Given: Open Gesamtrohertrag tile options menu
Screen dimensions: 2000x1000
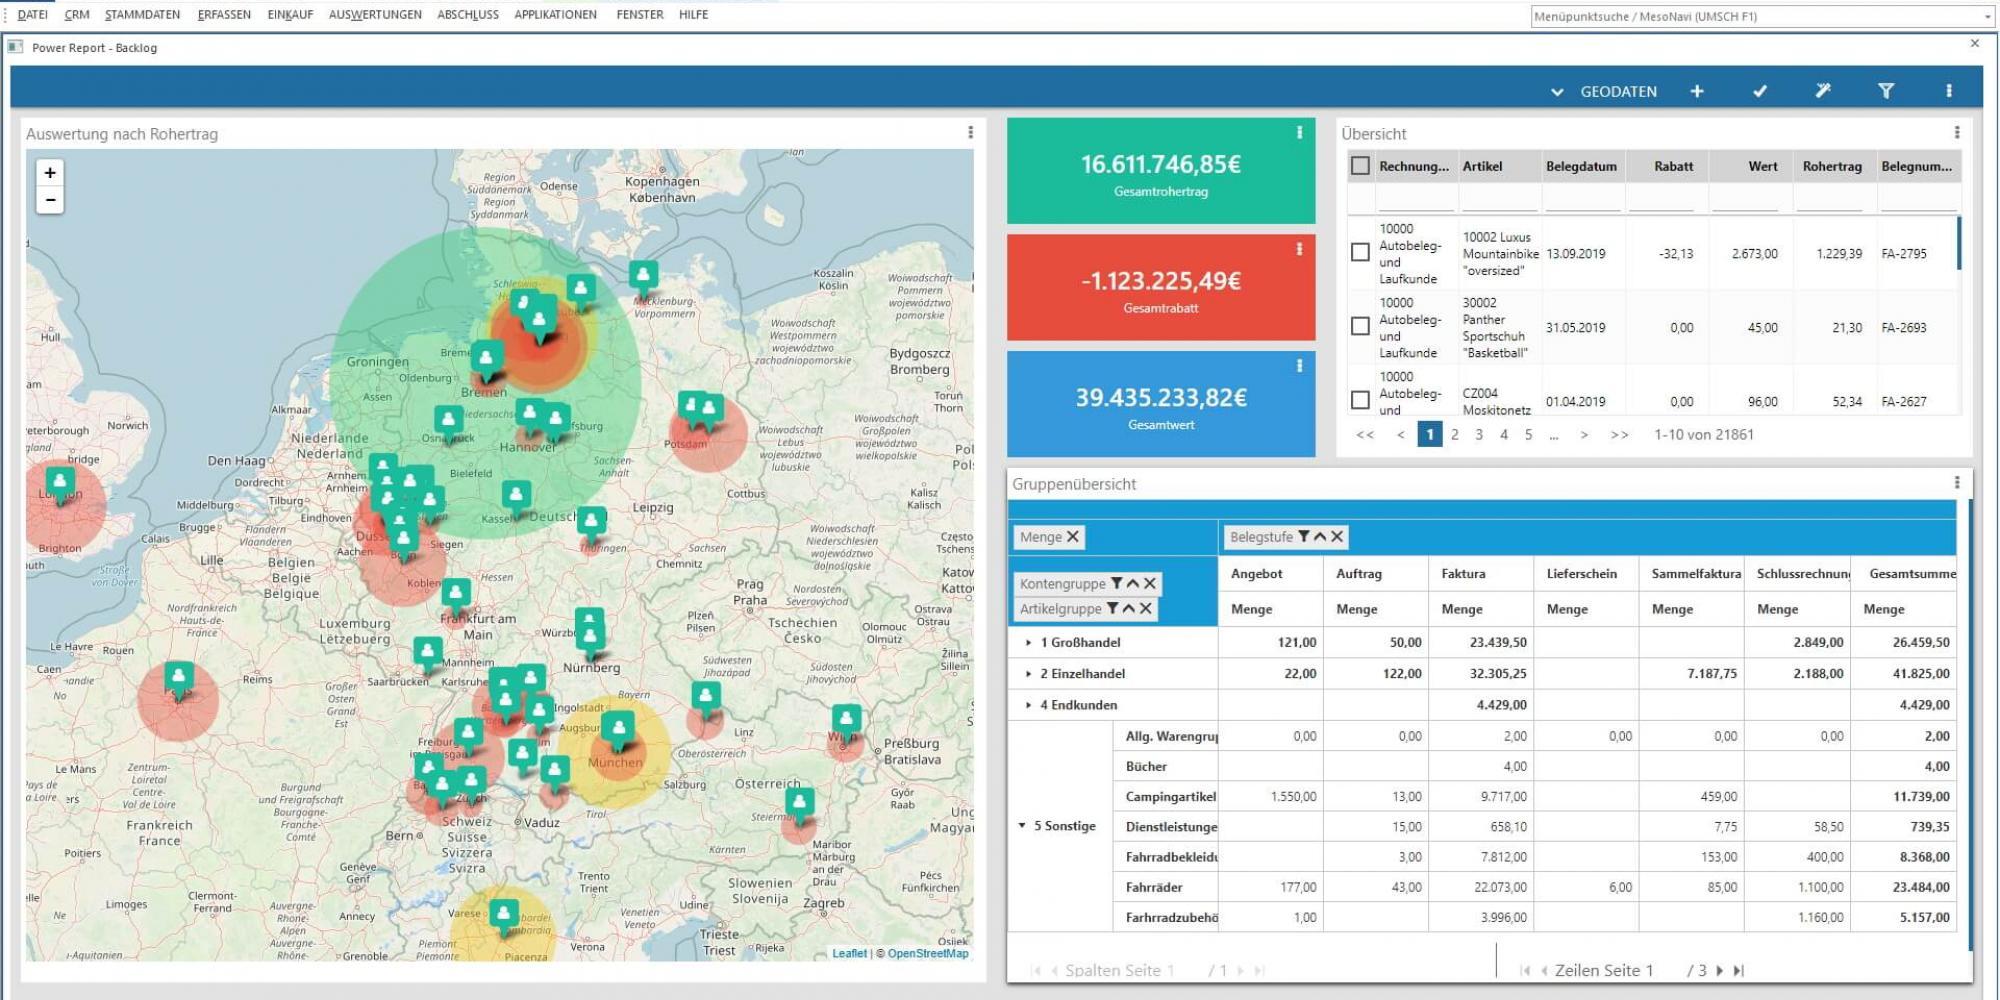Looking at the screenshot, I should click(x=1299, y=132).
